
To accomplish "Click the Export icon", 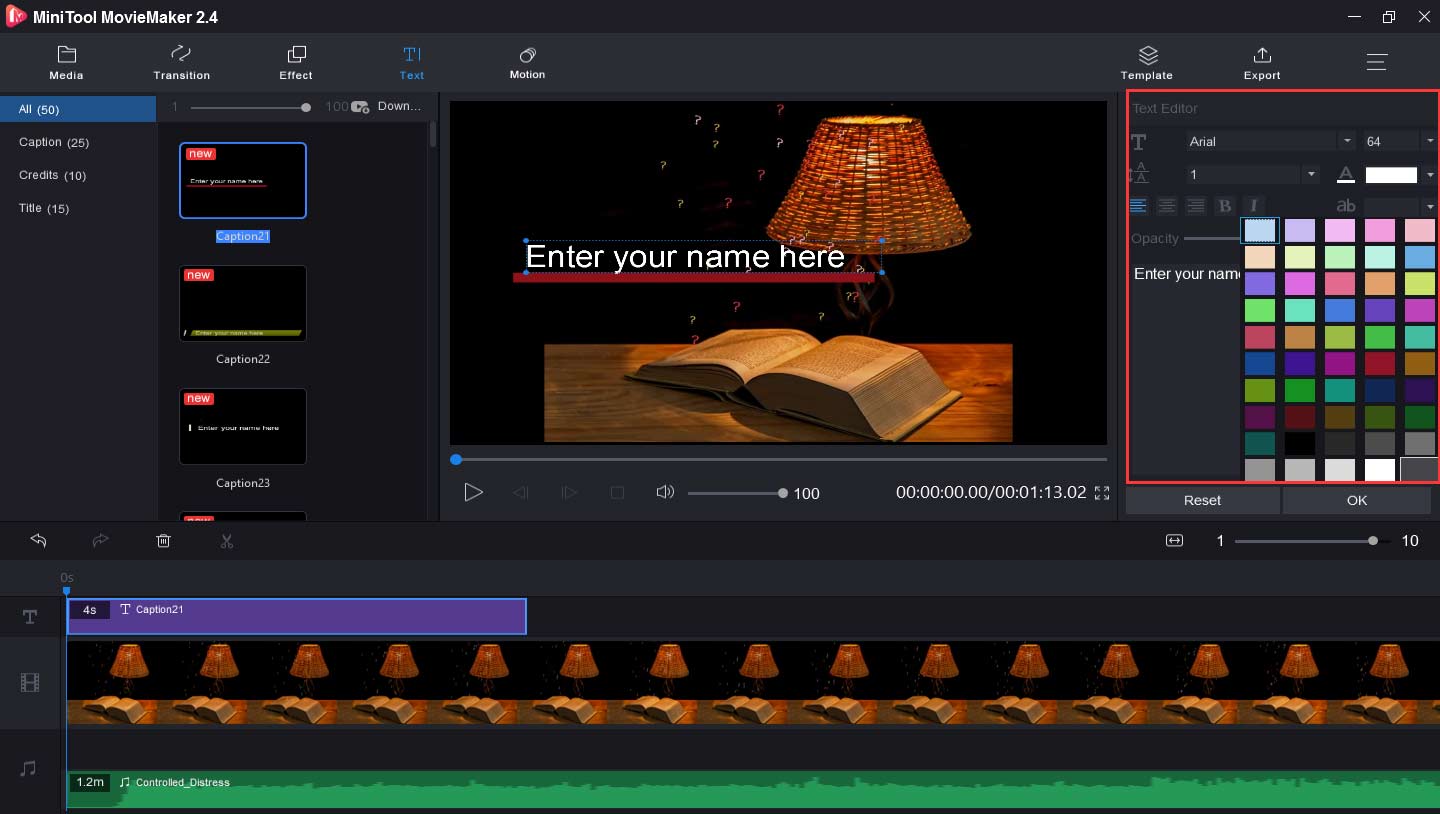I will 1261,62.
